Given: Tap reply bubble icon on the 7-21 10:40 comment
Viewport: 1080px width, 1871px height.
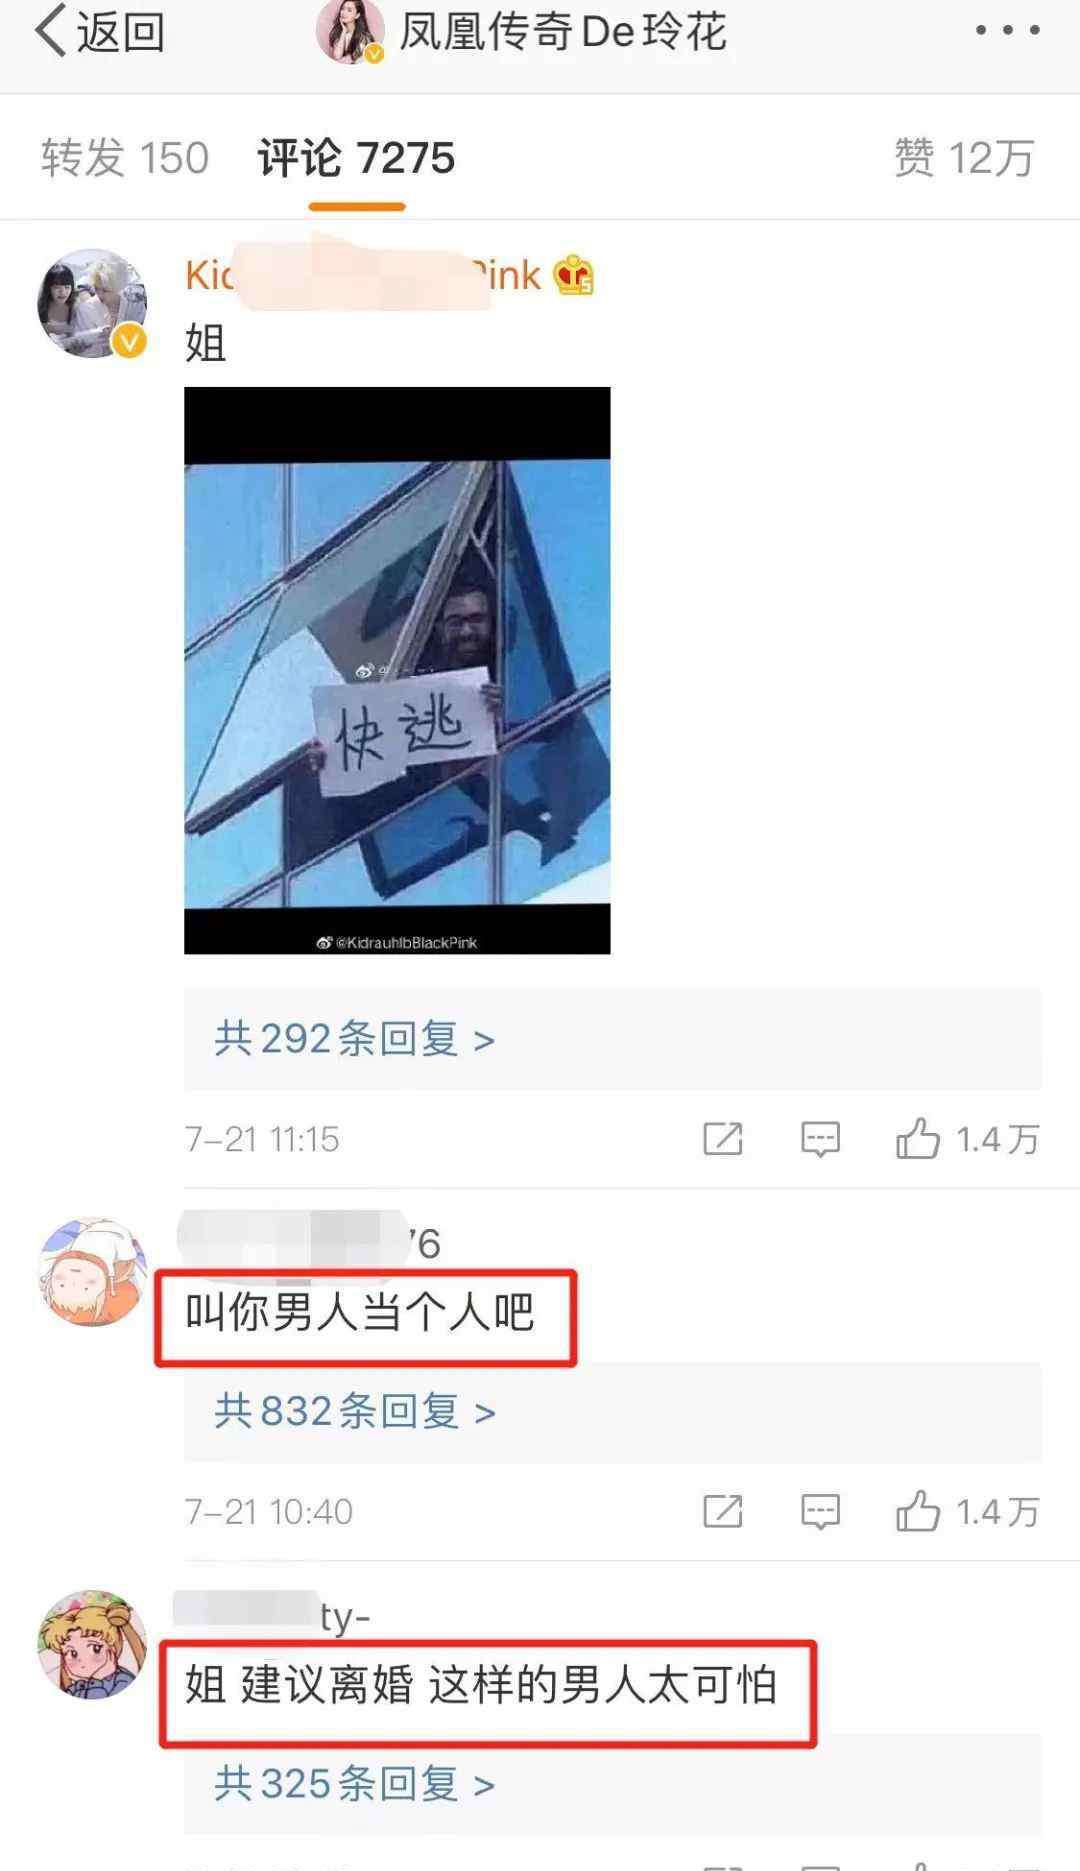Looking at the screenshot, I should pos(820,1511).
